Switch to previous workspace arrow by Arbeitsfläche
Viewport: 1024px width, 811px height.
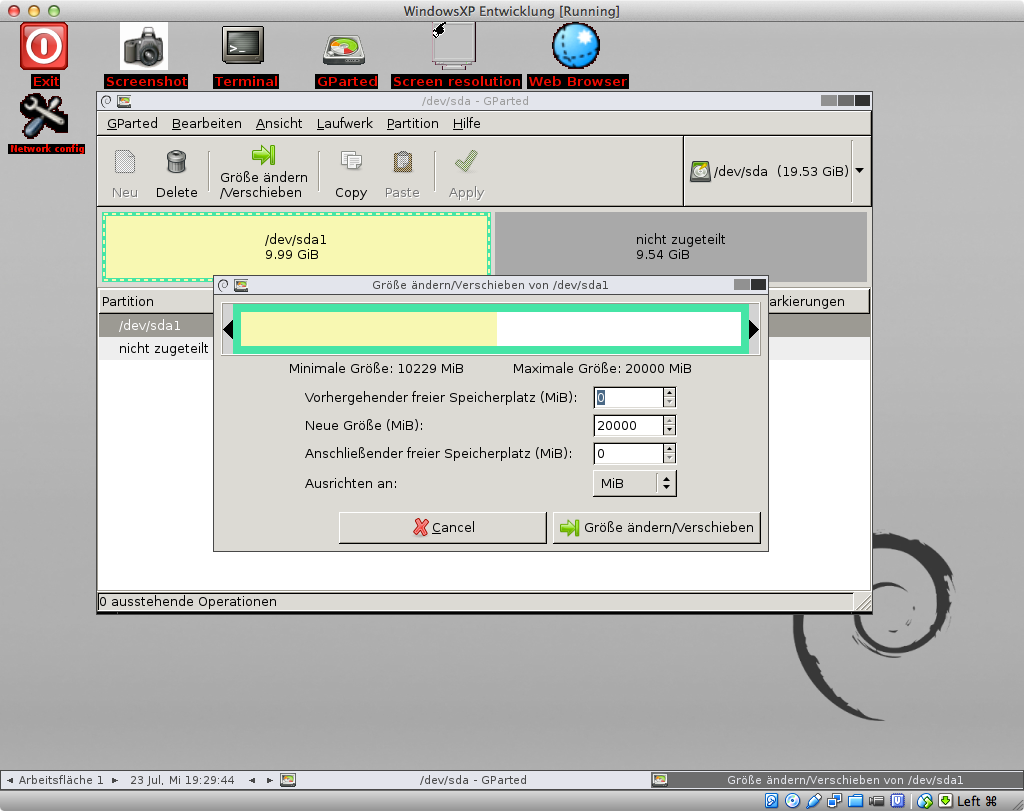pos(10,780)
